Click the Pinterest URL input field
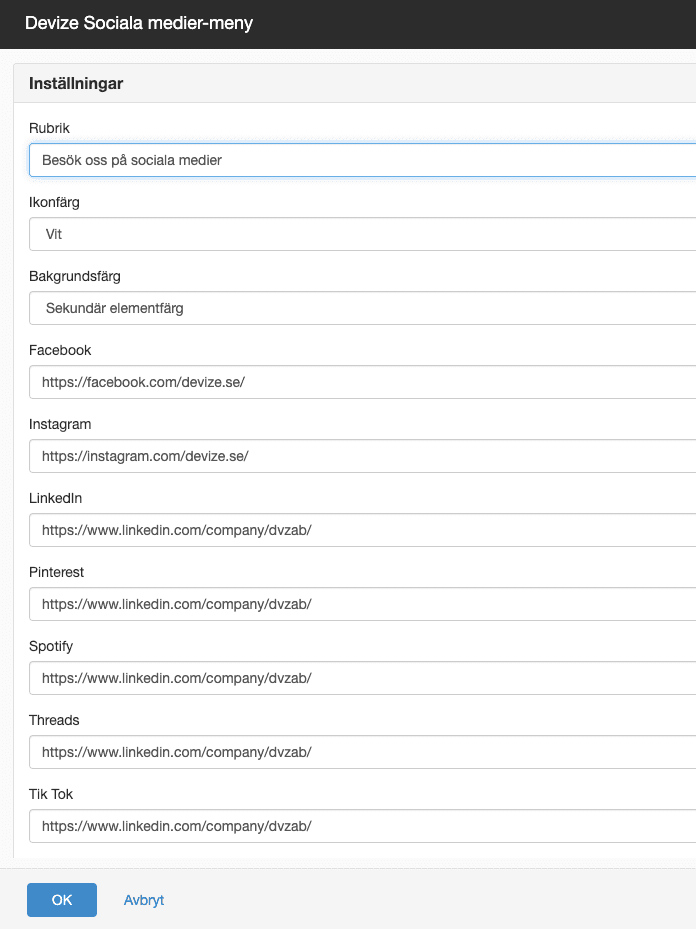 point(362,604)
